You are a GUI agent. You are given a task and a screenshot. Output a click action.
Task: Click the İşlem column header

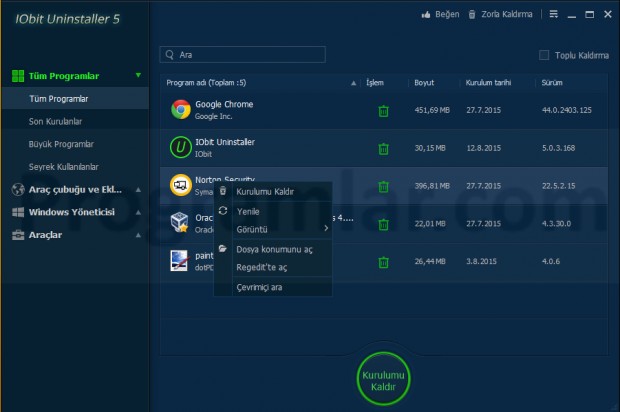[375, 83]
